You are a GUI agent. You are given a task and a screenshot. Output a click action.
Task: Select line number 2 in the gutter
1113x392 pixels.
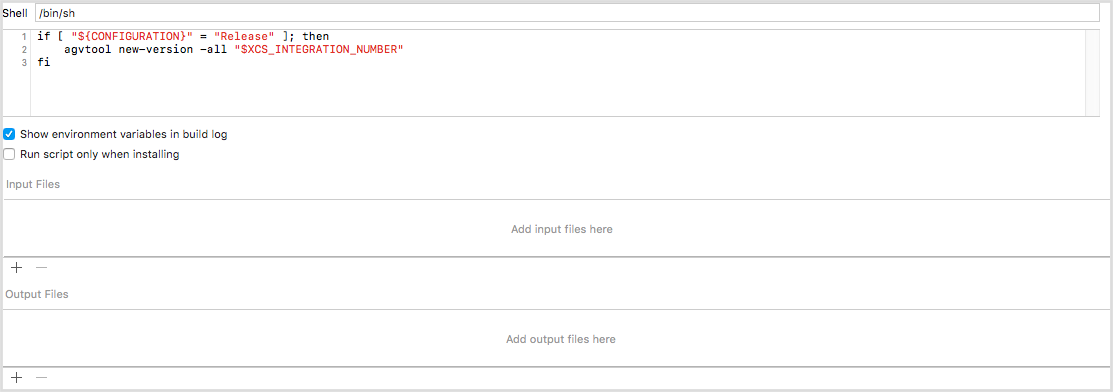[24, 50]
